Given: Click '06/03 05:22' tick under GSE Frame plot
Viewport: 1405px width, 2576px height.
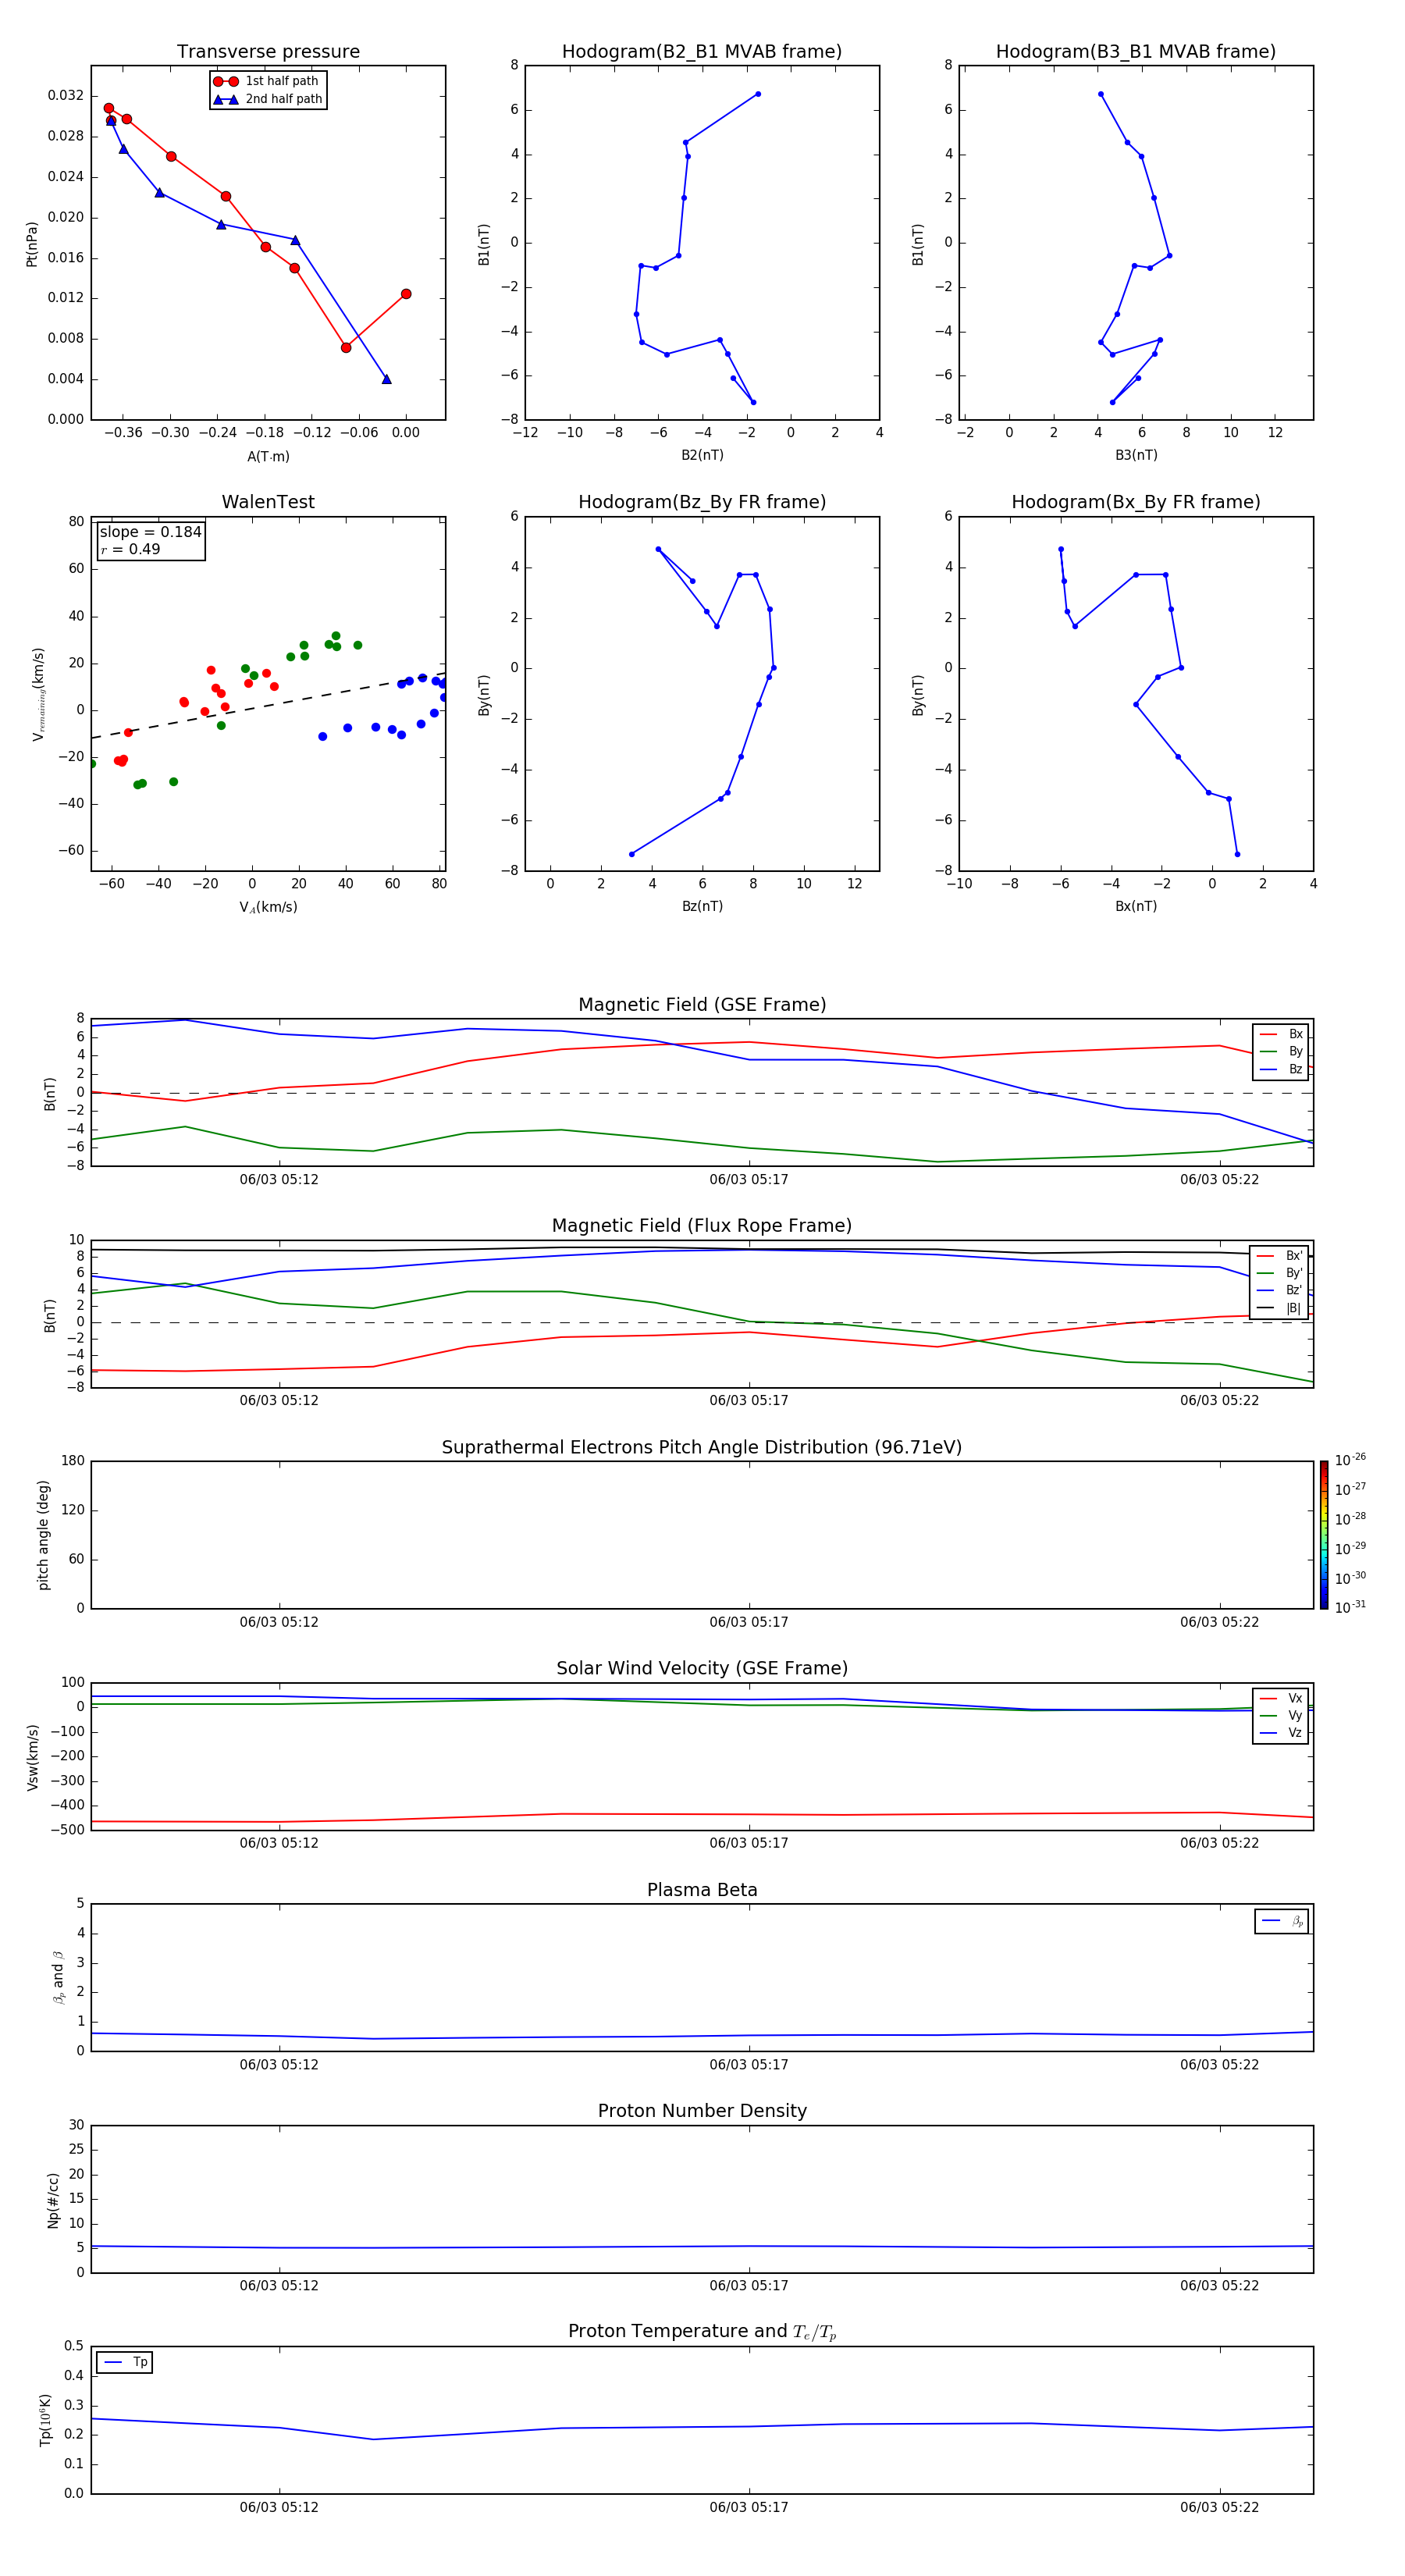Looking at the screenshot, I should [x=1219, y=1179].
